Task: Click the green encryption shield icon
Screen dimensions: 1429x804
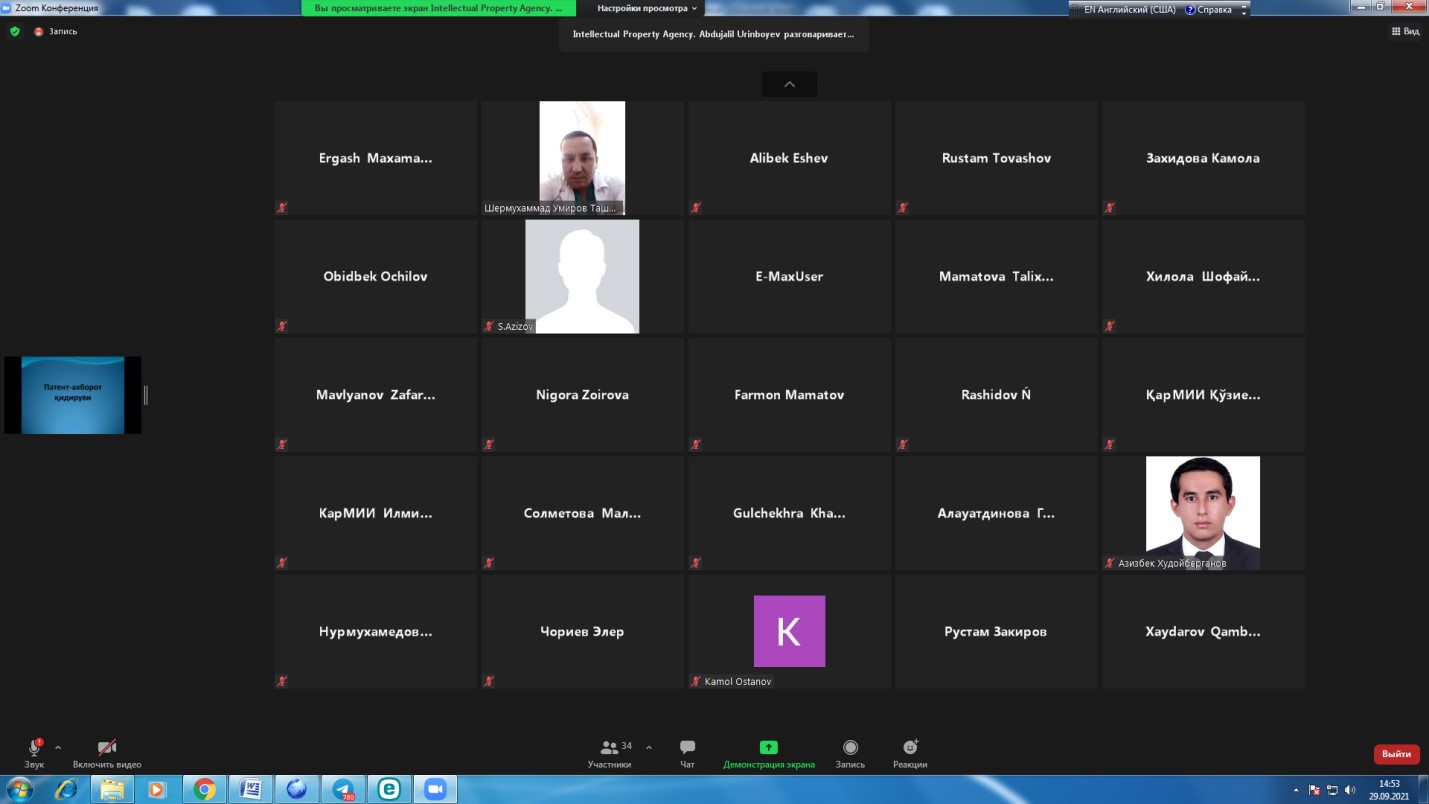Action: [x=14, y=31]
